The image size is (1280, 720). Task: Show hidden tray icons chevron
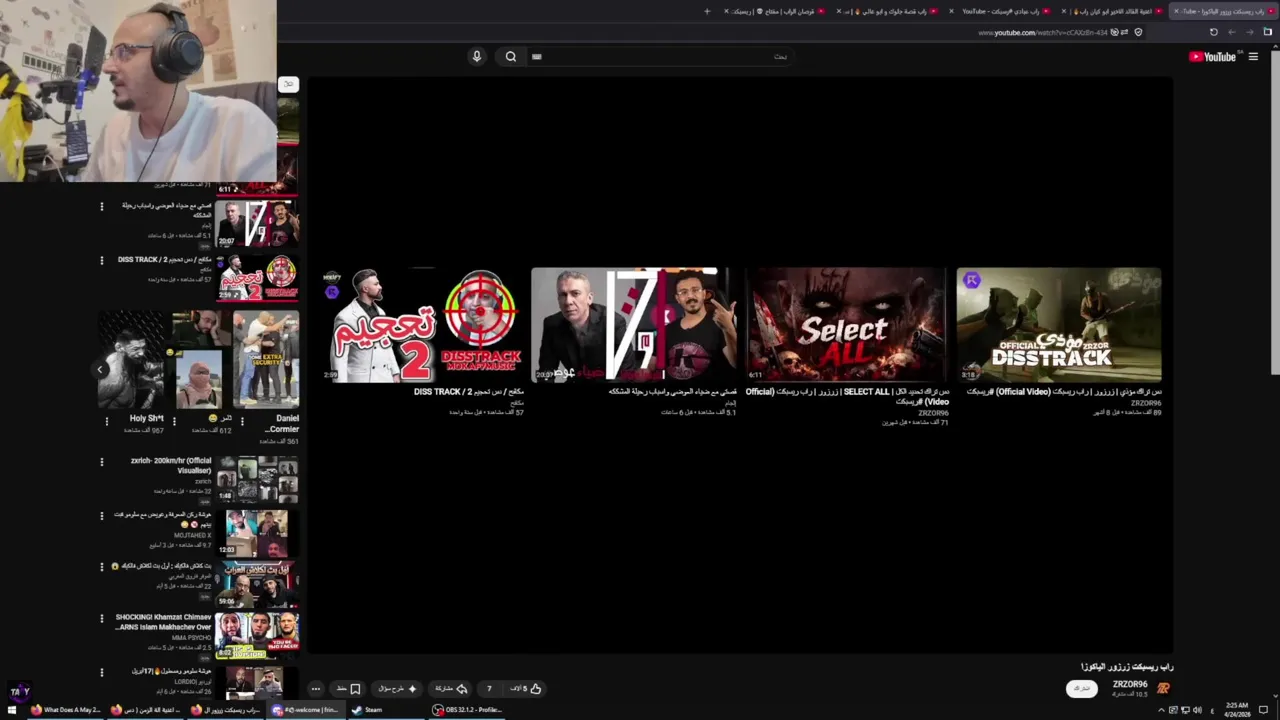[x=1161, y=710]
